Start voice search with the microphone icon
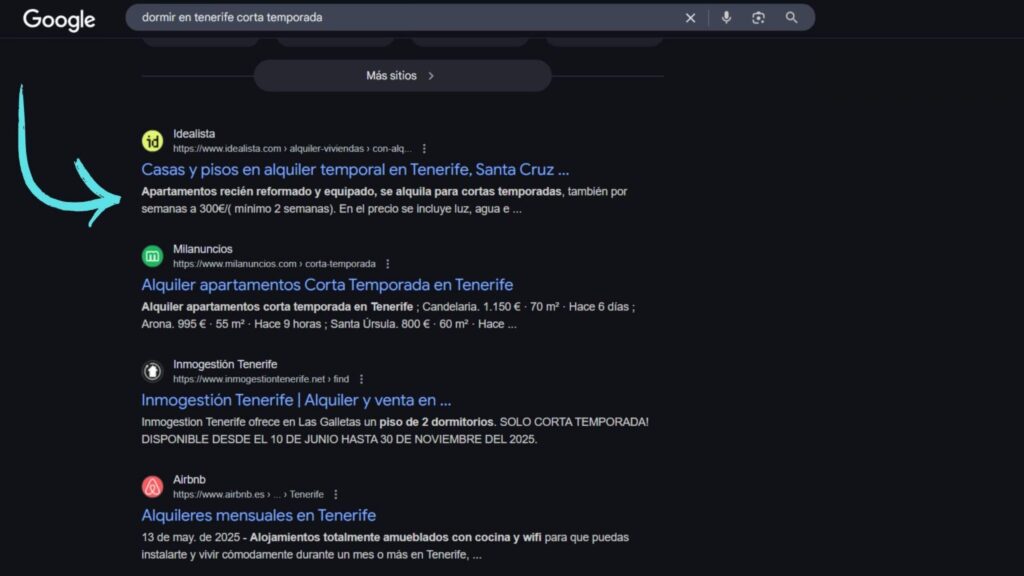This screenshot has height=576, width=1024. pyautogui.click(x=726, y=18)
